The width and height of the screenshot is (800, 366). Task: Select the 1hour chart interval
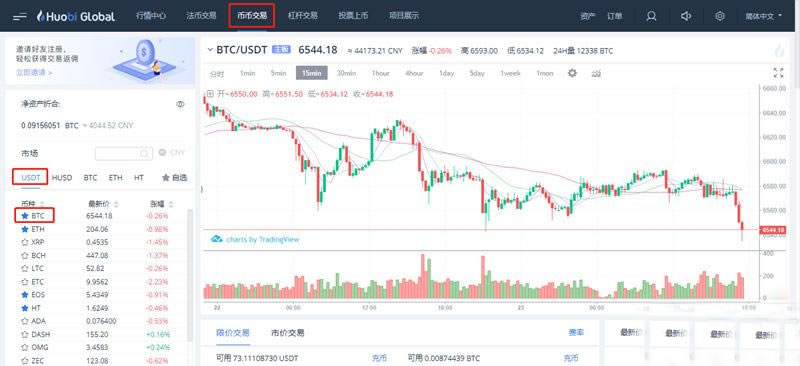[x=380, y=73]
